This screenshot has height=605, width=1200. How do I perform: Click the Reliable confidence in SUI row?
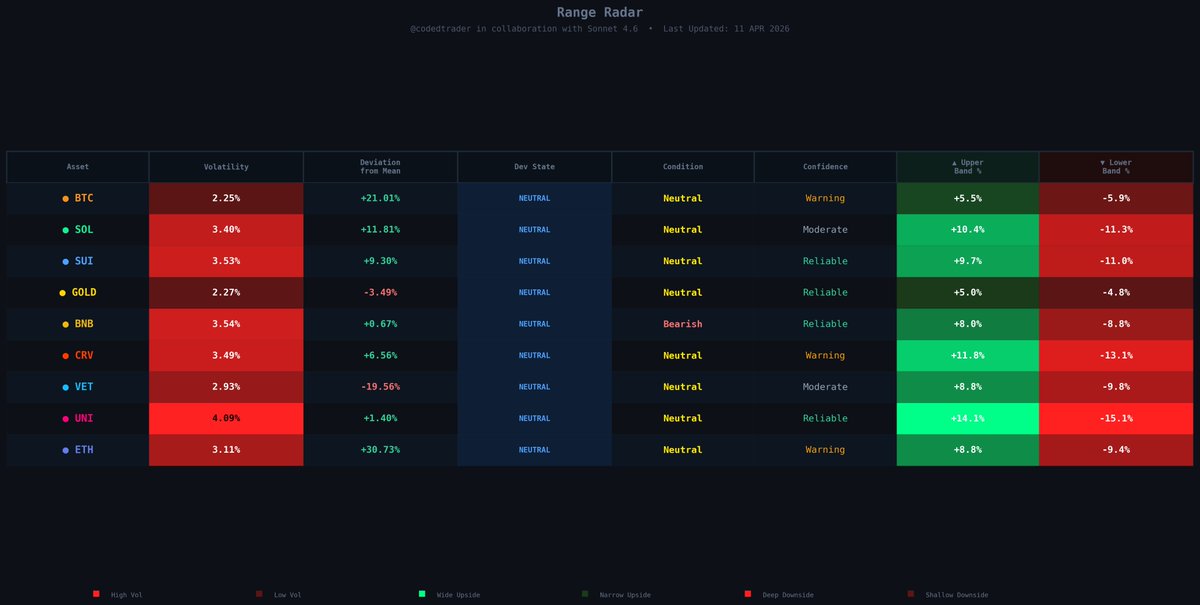(x=825, y=262)
